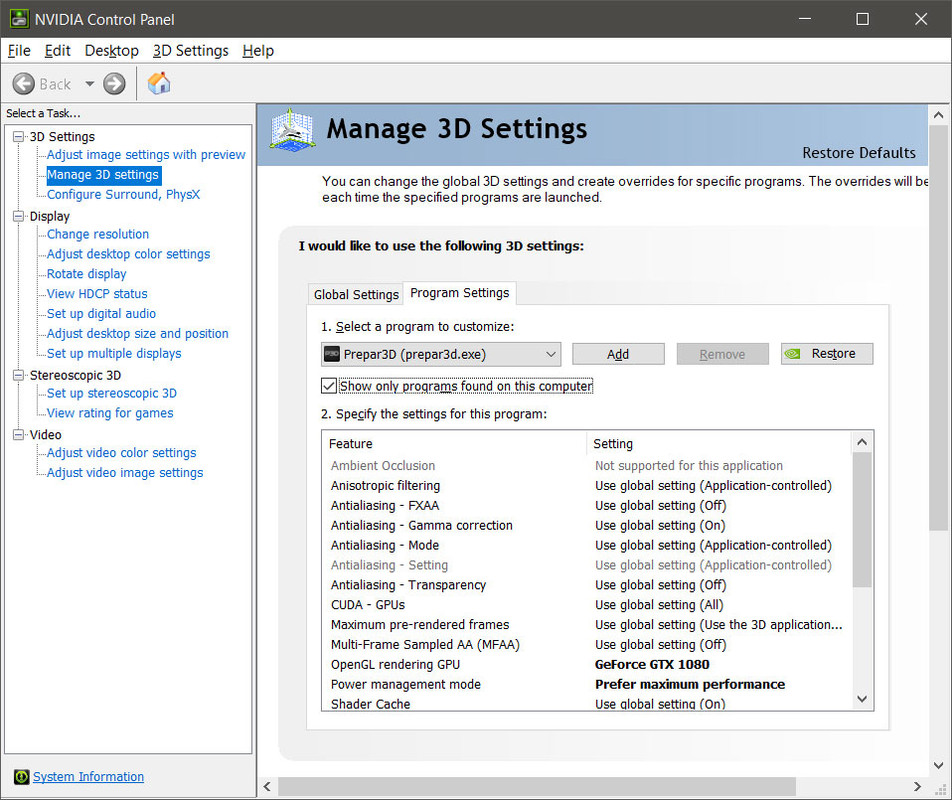Click the Back arrow icon
Screen dimensions: 952x800
pyautogui.click(x=24, y=84)
